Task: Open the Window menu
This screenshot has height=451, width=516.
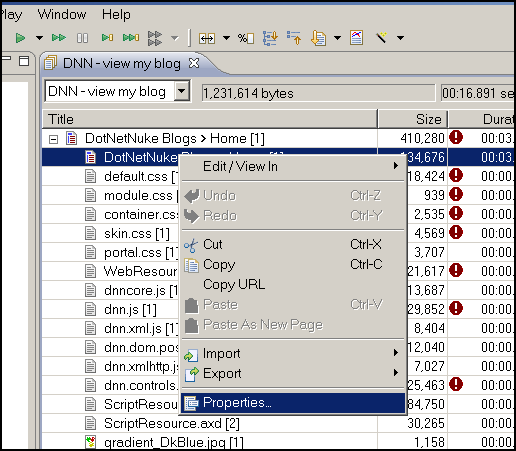Action: [x=62, y=15]
